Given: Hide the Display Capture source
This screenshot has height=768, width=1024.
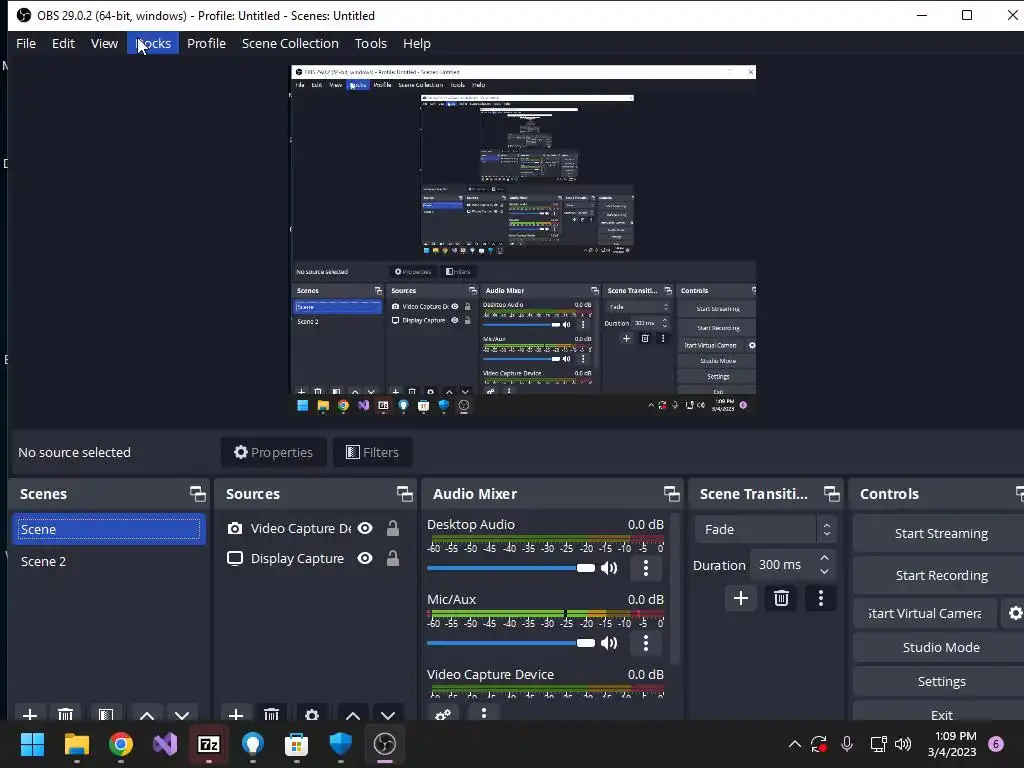Looking at the screenshot, I should click(365, 558).
